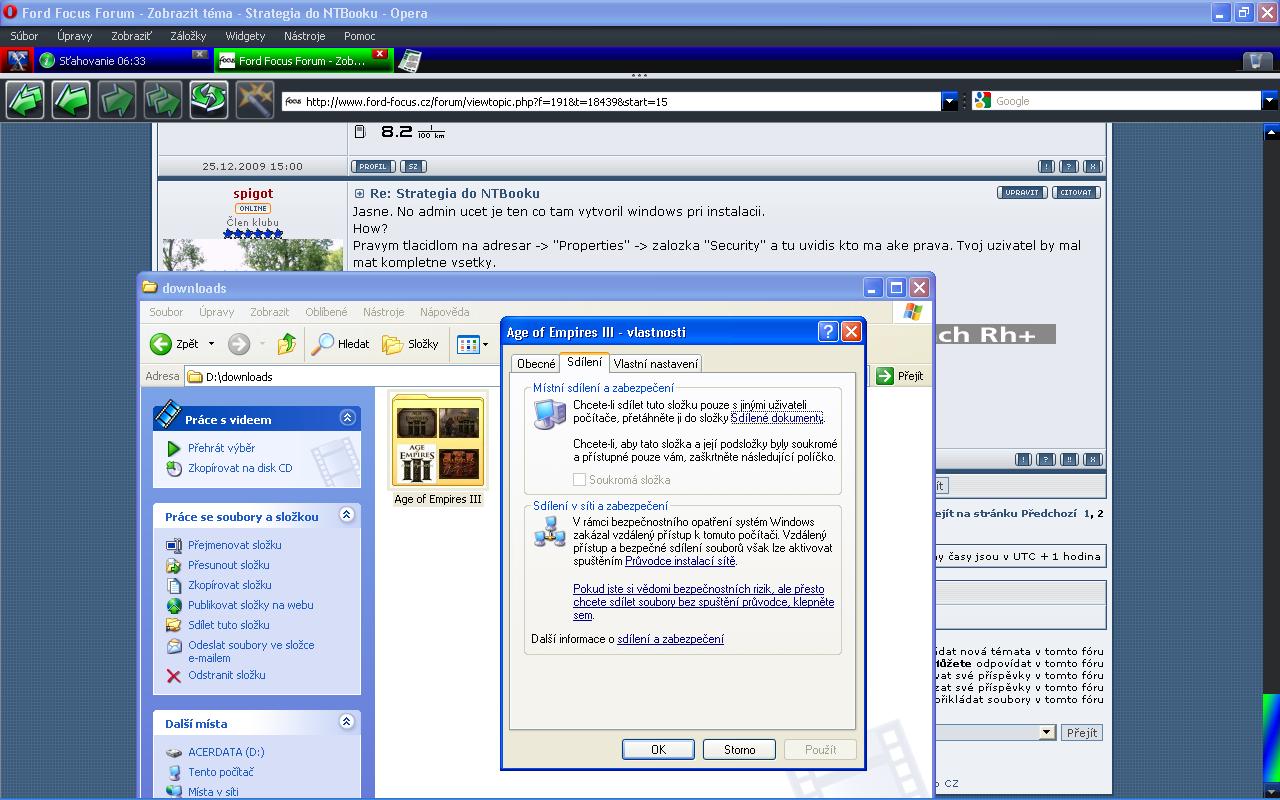Toggle the Složky folders pane button
The image size is (1280, 800).
[411, 344]
